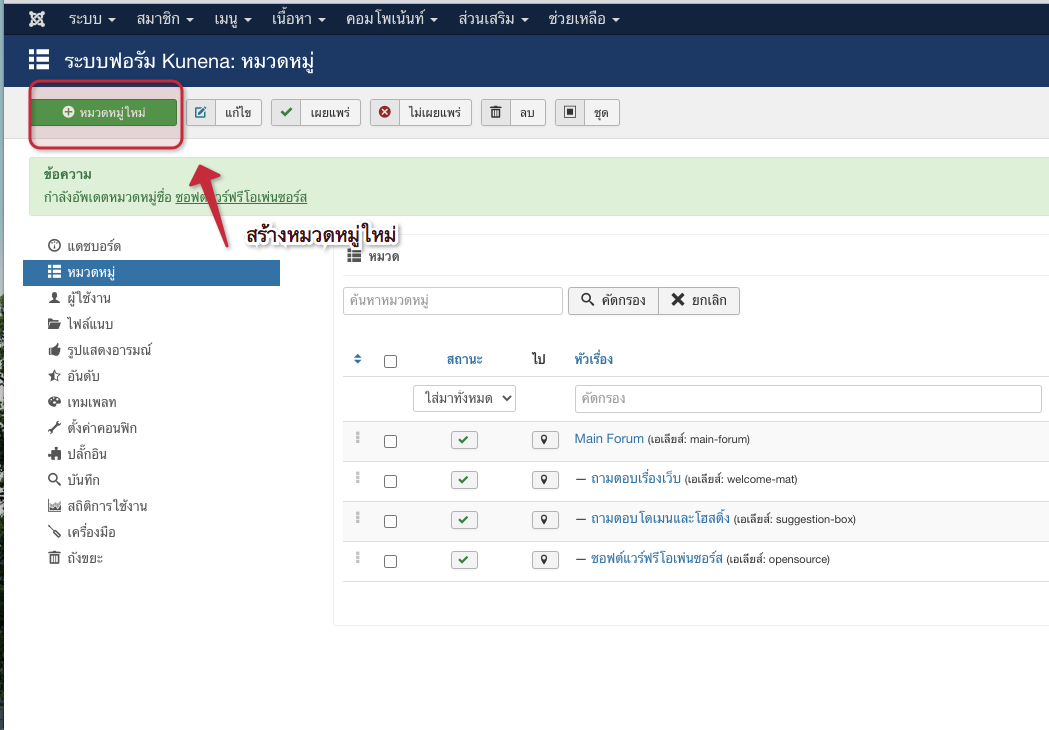Open ถังขยะ trash in sidebar
The width and height of the screenshot is (1049, 730).
pos(84,558)
